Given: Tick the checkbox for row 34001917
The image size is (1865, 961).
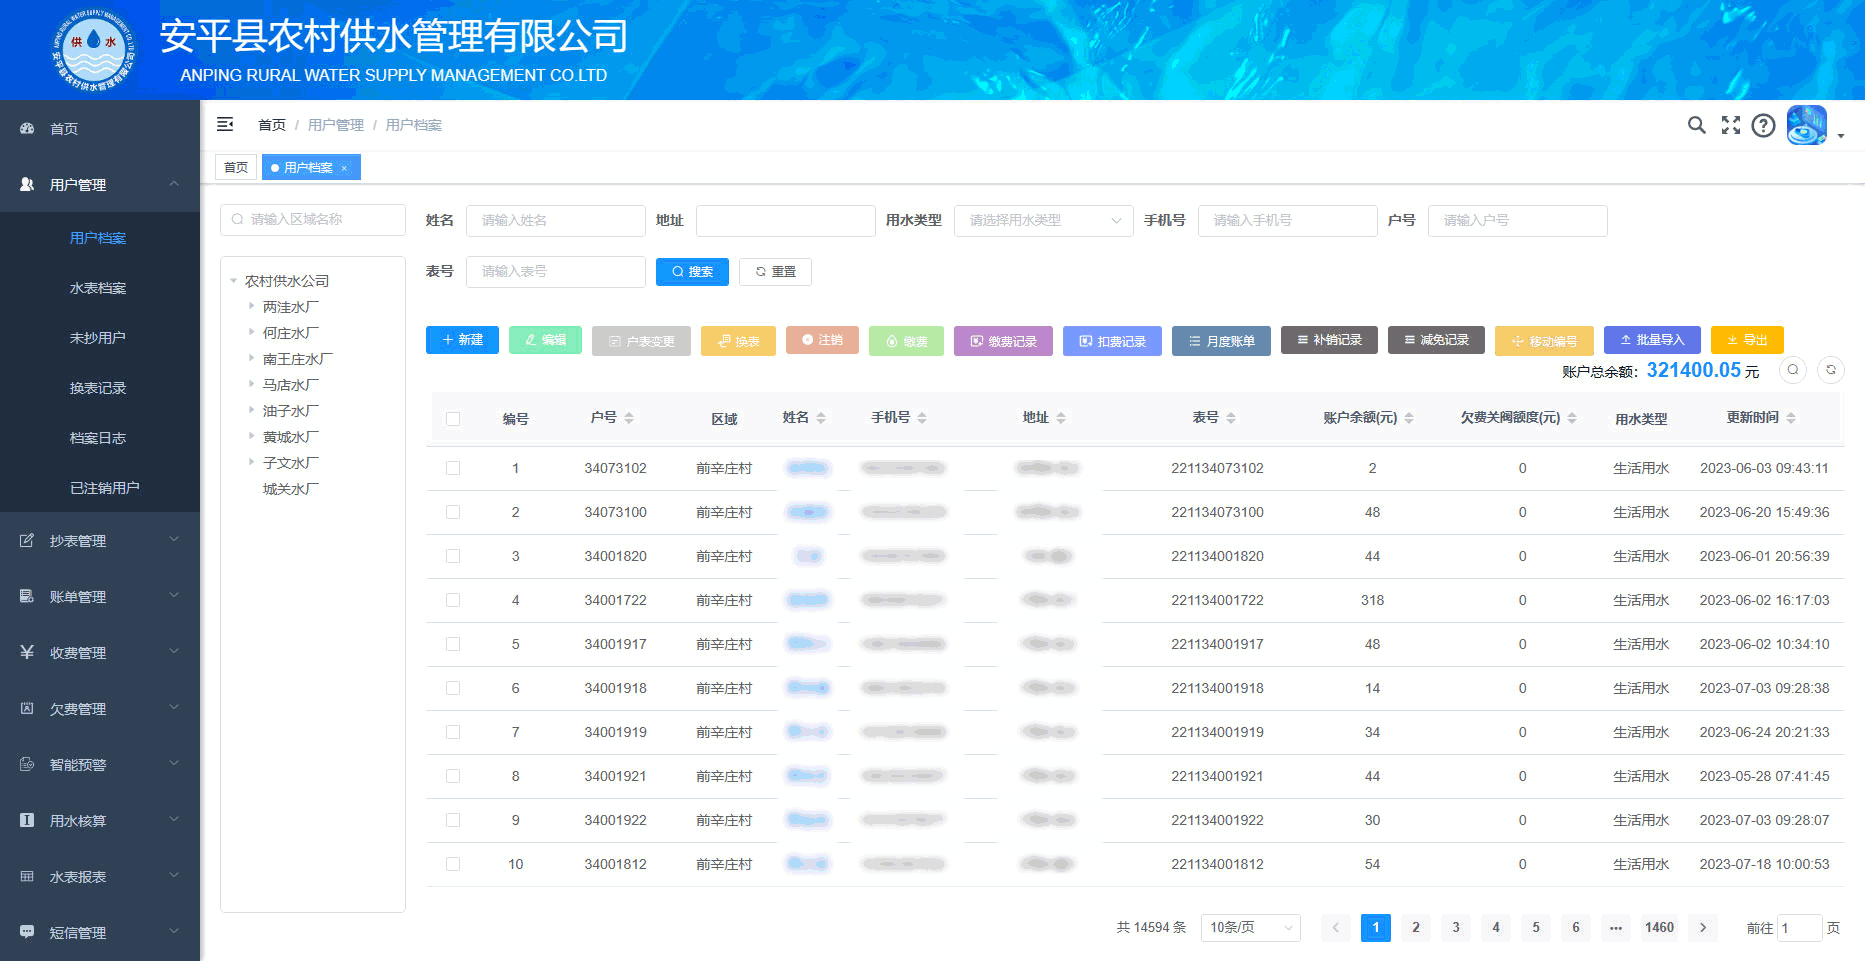Looking at the screenshot, I should click(x=453, y=644).
